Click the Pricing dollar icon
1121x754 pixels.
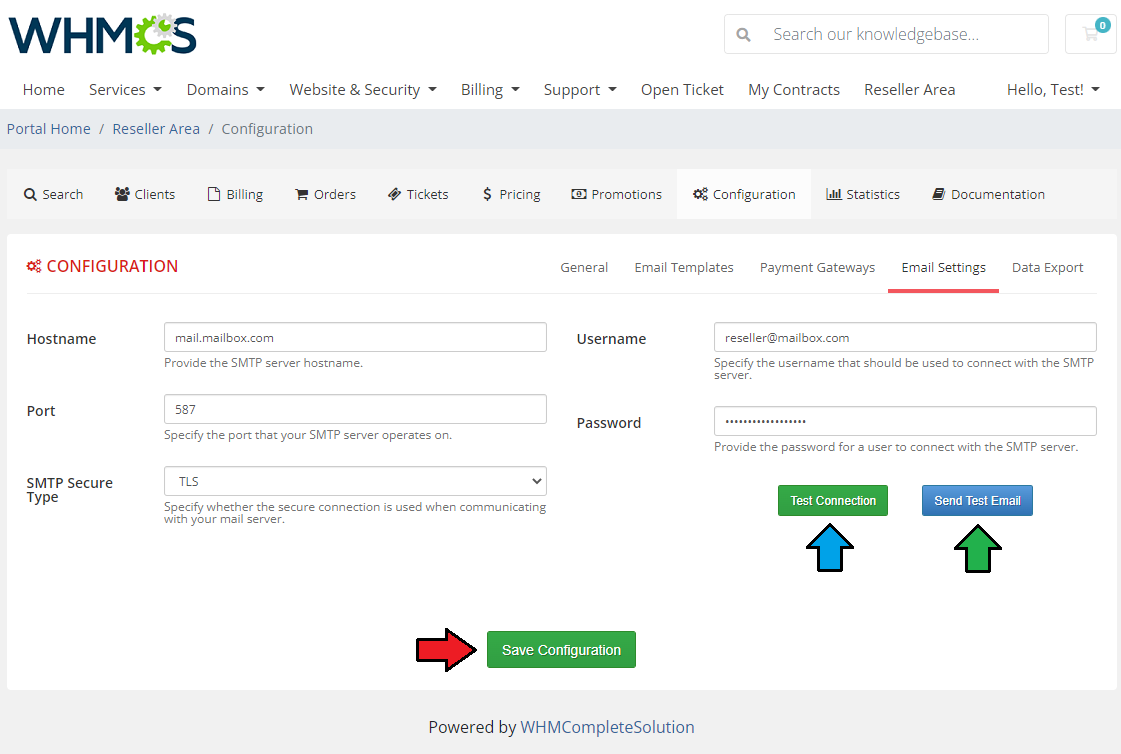(x=487, y=194)
